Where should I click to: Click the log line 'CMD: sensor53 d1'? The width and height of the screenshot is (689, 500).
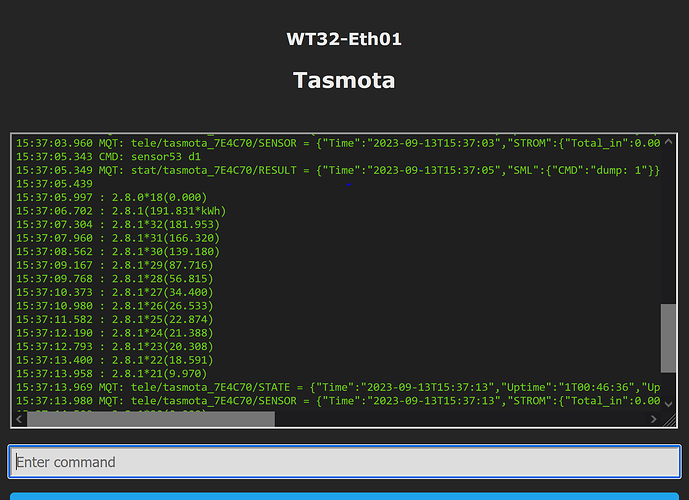[109, 156]
